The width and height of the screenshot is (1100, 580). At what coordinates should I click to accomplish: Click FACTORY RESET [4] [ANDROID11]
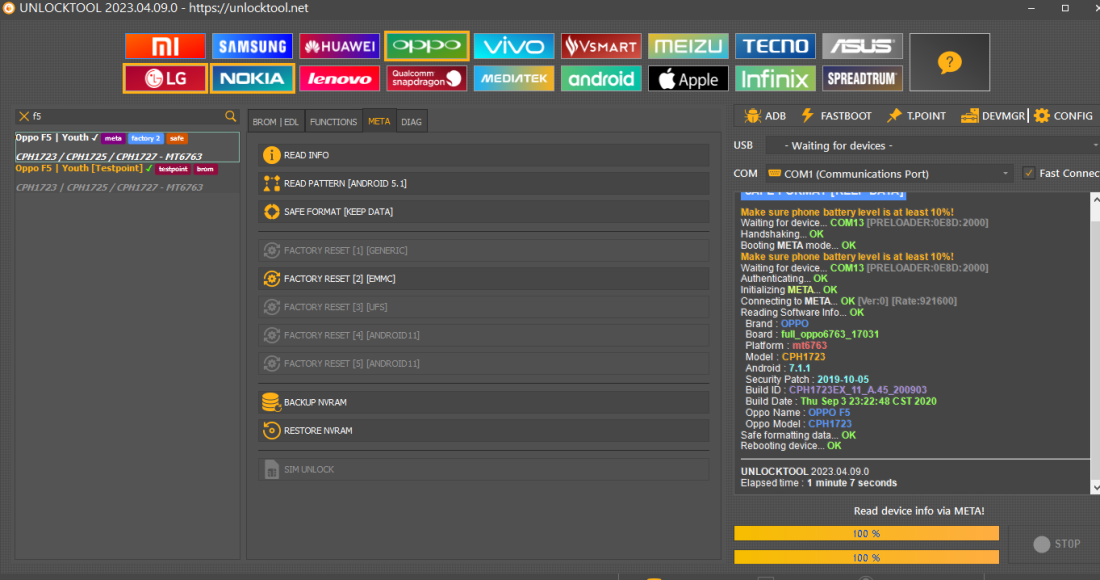coord(484,335)
